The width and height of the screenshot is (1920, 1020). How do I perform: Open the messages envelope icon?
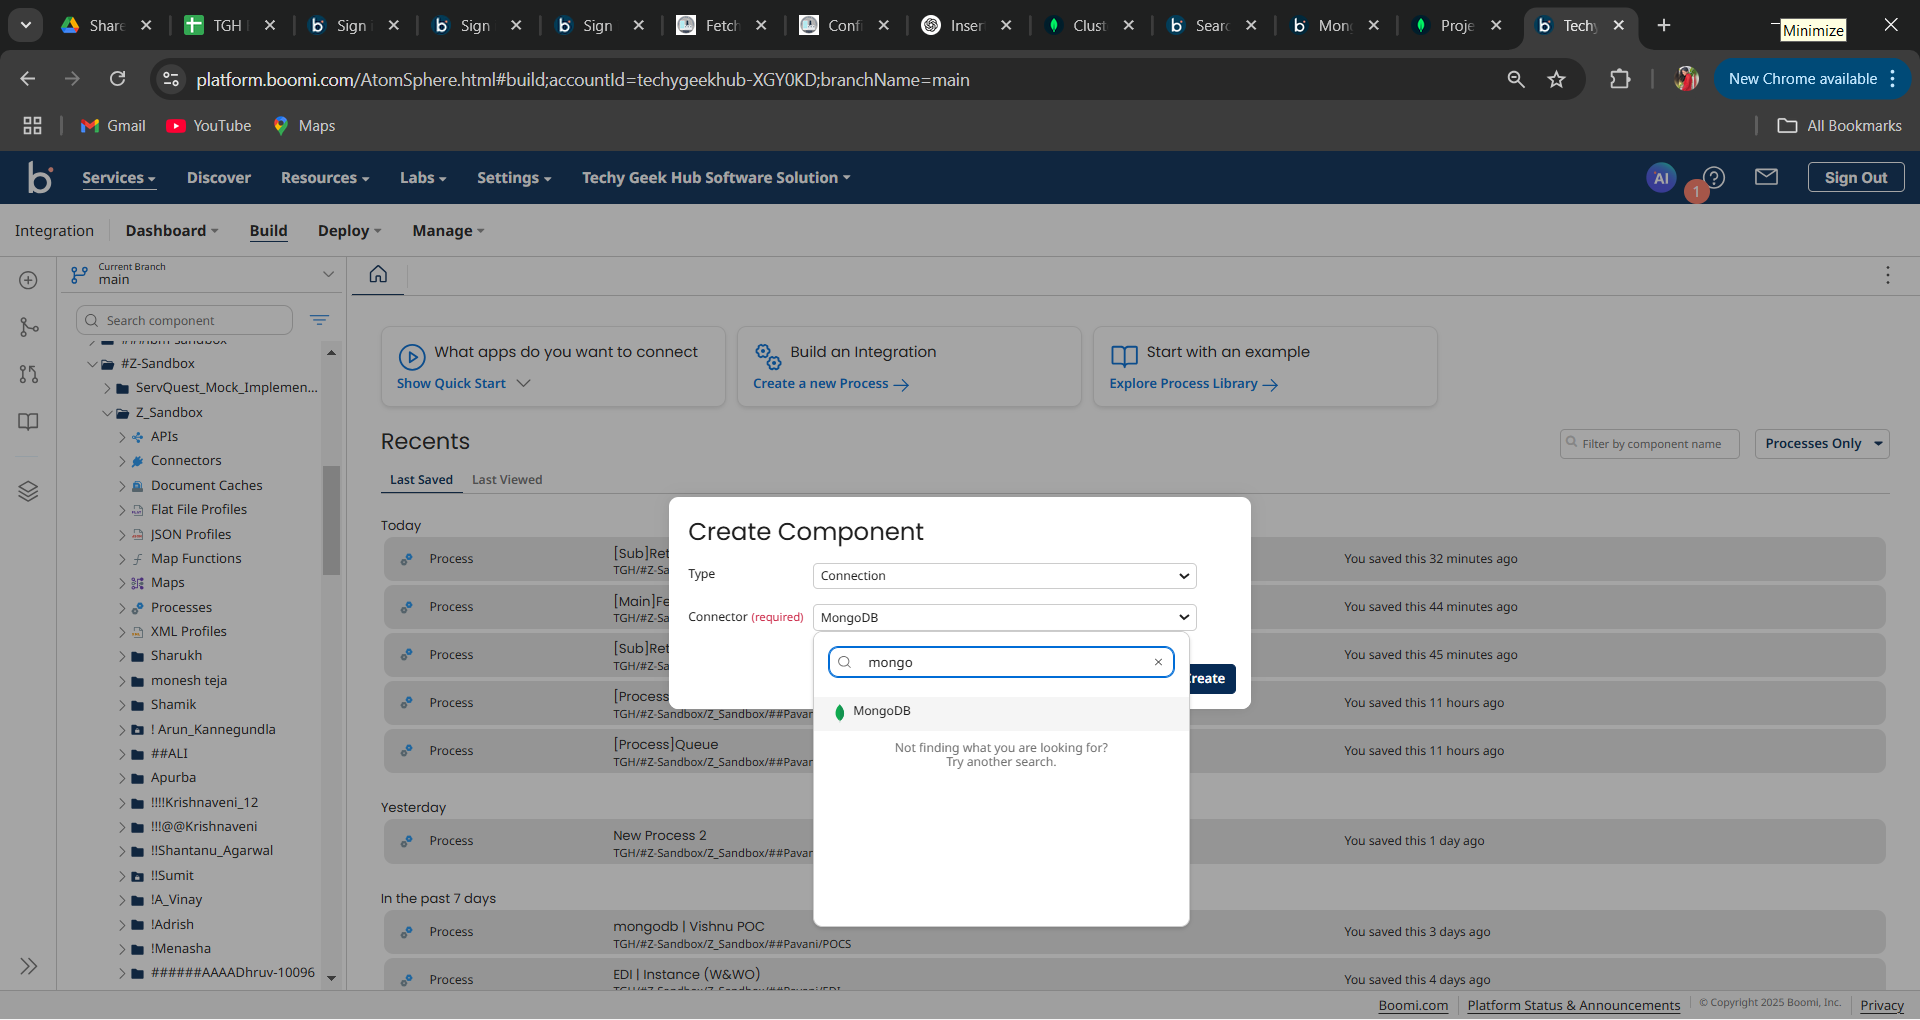pyautogui.click(x=1766, y=177)
